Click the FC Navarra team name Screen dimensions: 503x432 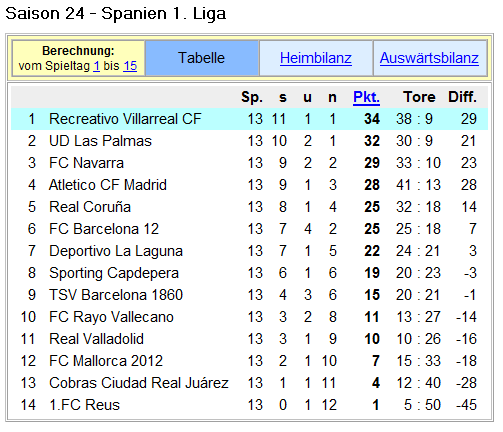tap(86, 163)
